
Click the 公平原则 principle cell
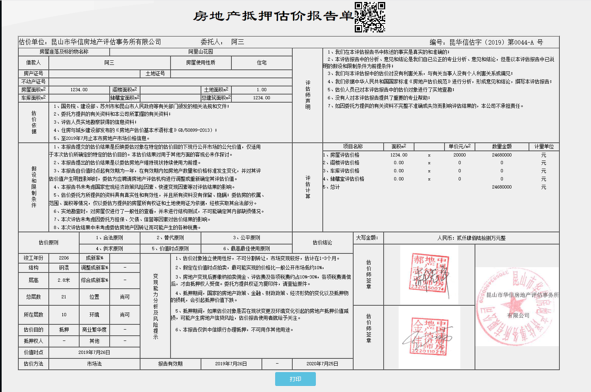tap(247, 238)
